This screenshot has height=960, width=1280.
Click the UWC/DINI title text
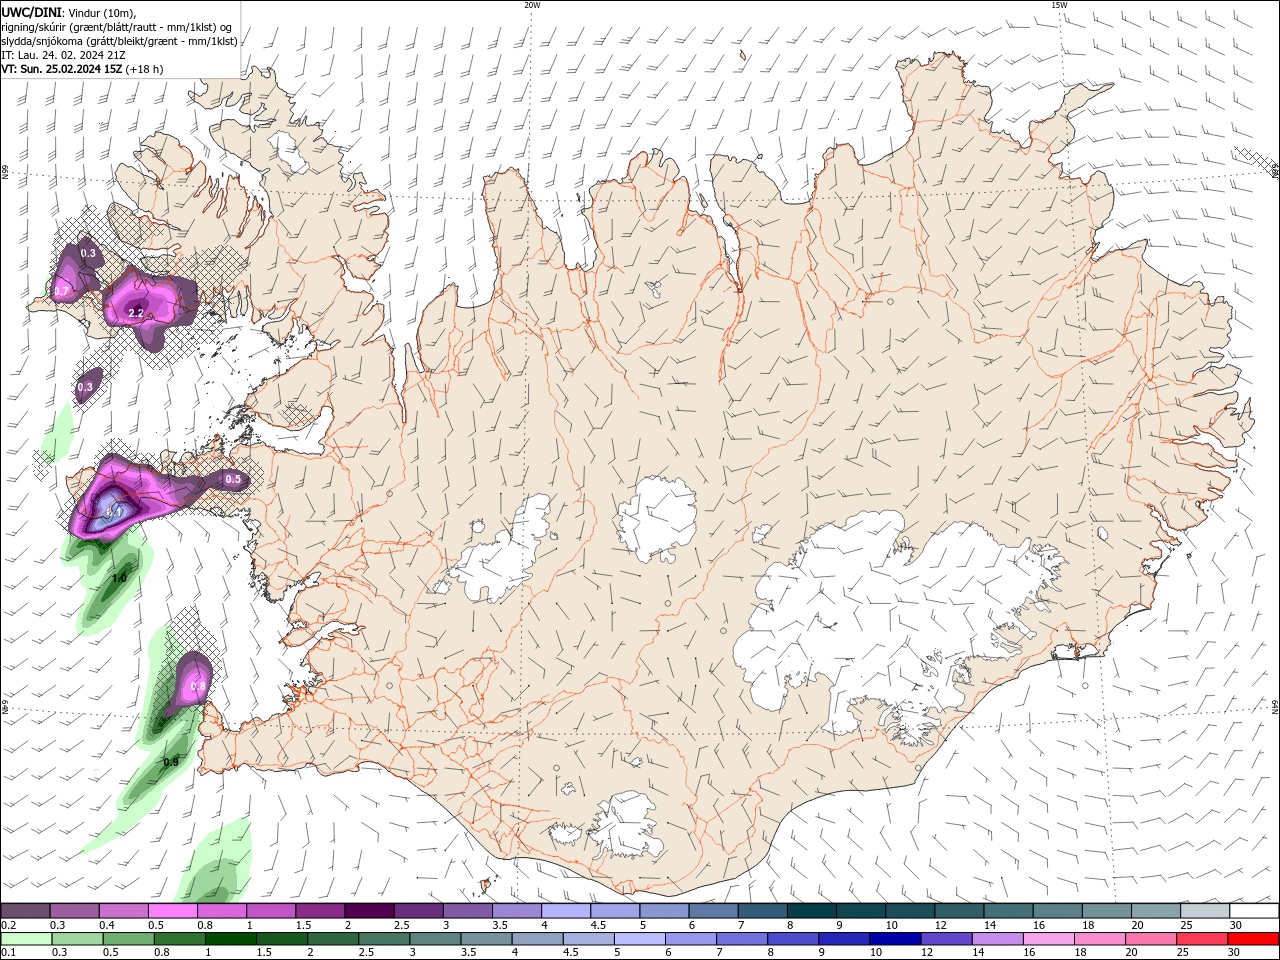pyautogui.click(x=31, y=12)
